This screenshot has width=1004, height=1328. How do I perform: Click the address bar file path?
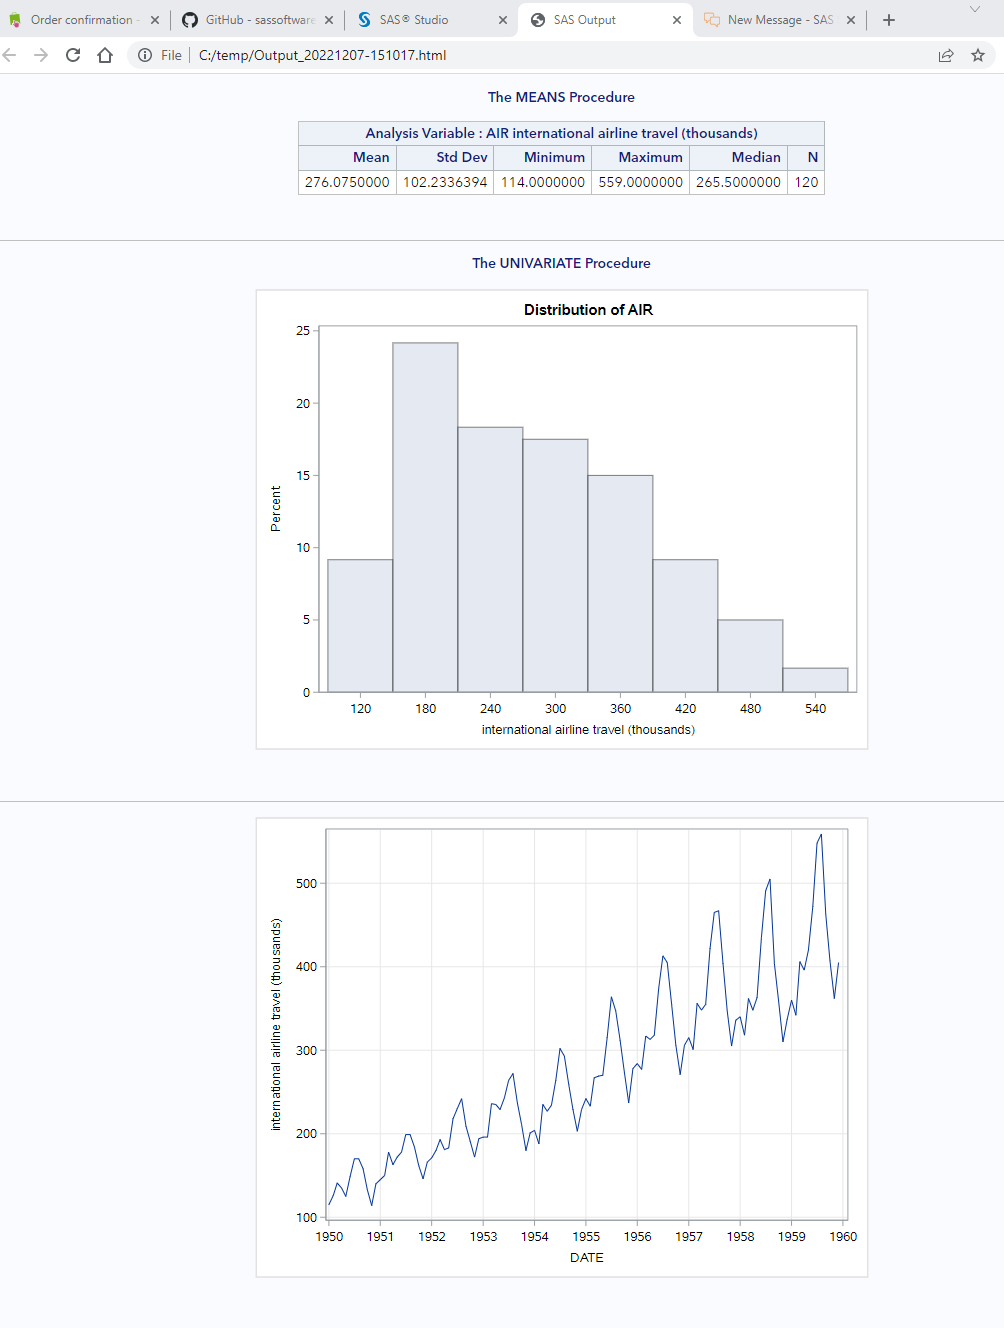(322, 55)
